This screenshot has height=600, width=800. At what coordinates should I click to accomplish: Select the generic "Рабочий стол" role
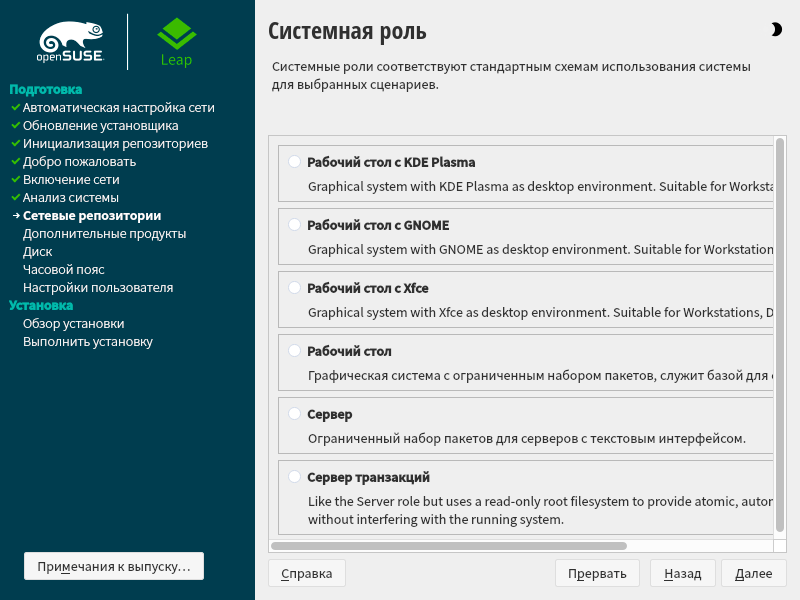click(294, 351)
